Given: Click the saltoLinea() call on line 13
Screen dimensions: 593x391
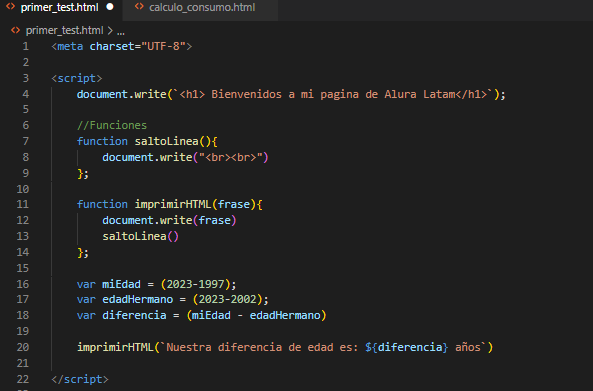Looking at the screenshot, I should pyautogui.click(x=140, y=236).
